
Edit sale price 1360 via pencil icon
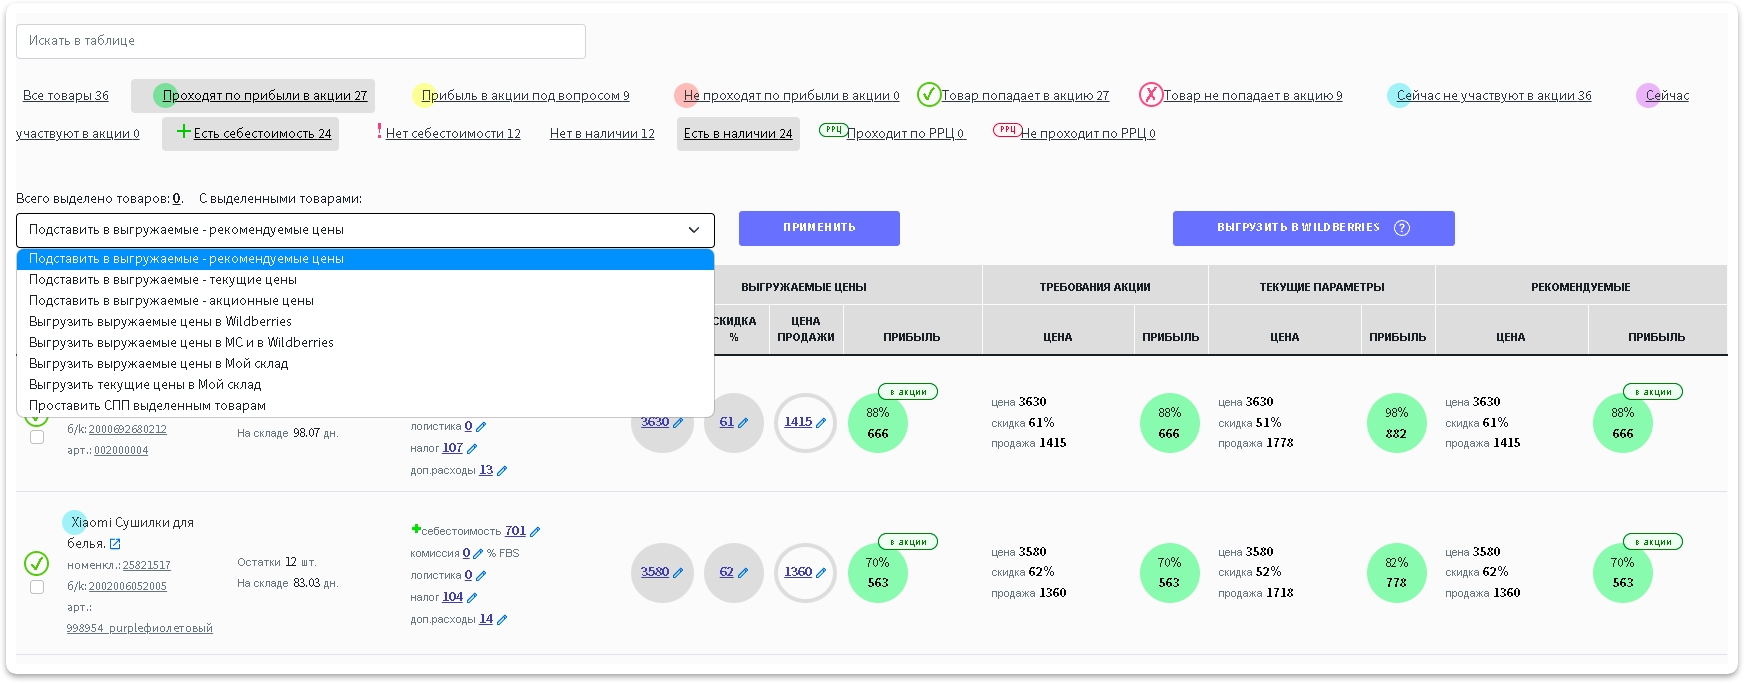pyautogui.click(x=821, y=573)
